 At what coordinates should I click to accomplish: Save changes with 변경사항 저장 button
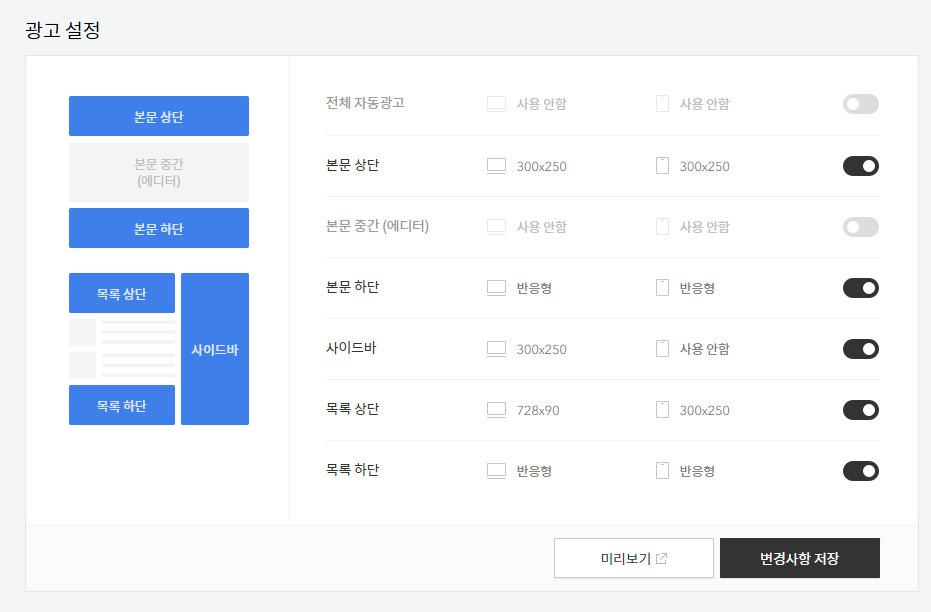point(800,558)
